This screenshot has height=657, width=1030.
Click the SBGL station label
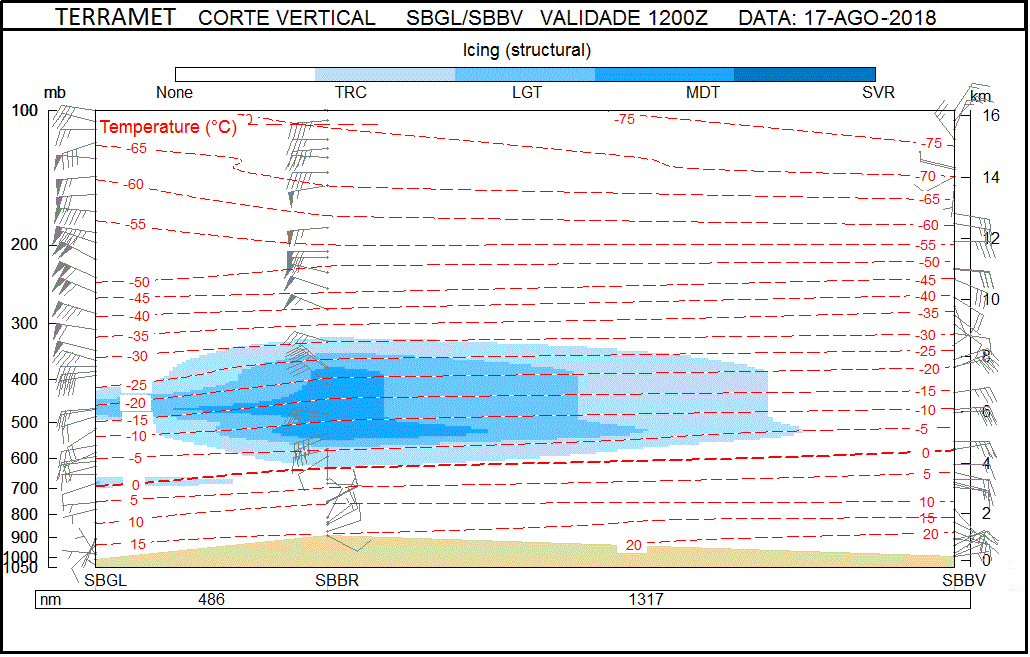point(105,580)
